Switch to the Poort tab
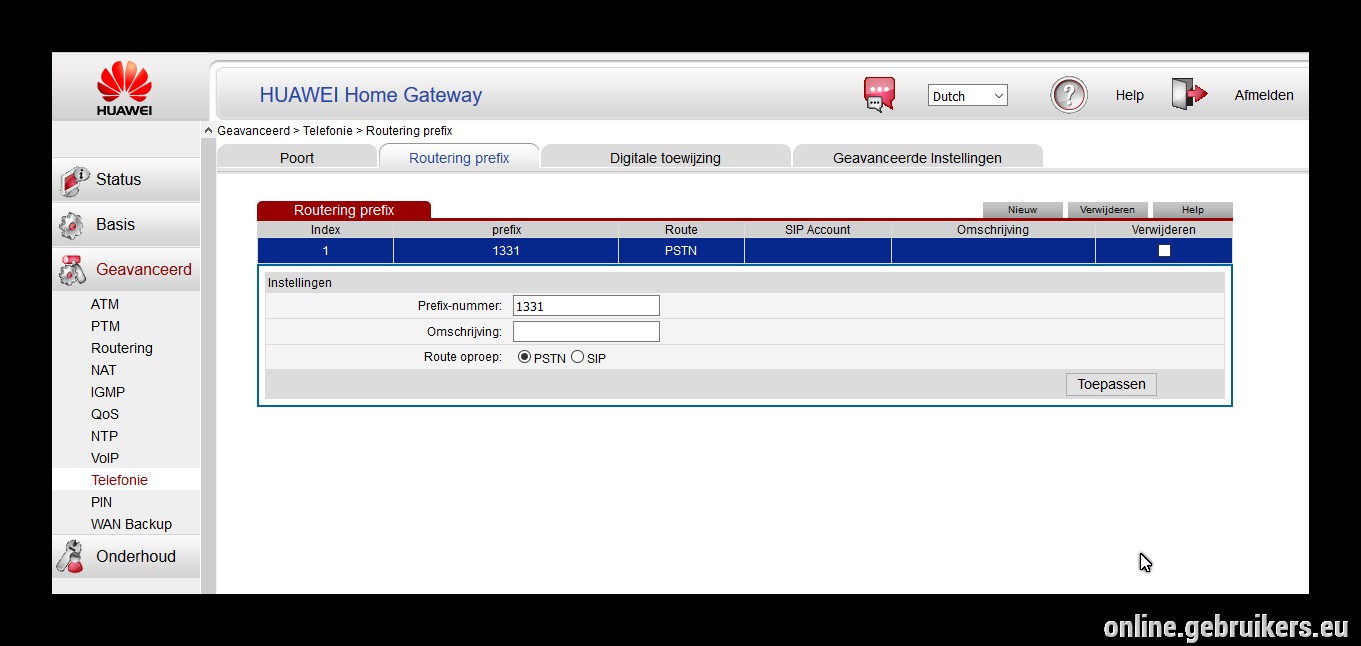 point(297,157)
